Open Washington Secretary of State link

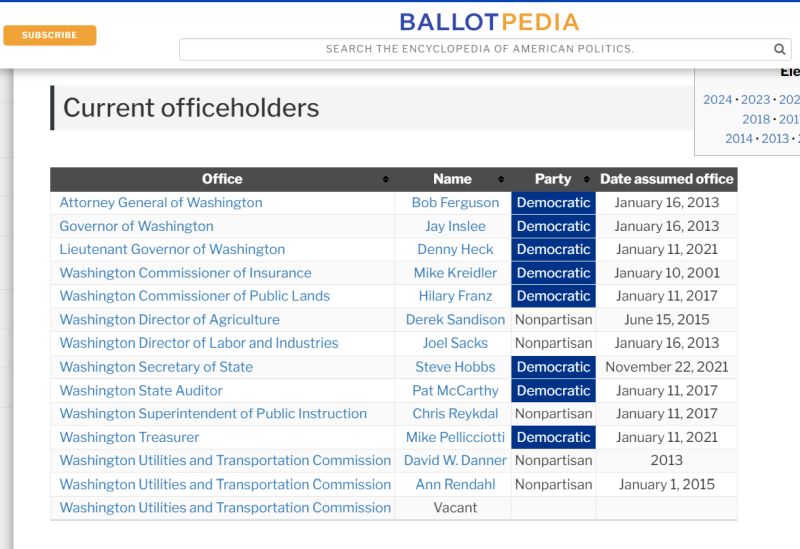(156, 367)
